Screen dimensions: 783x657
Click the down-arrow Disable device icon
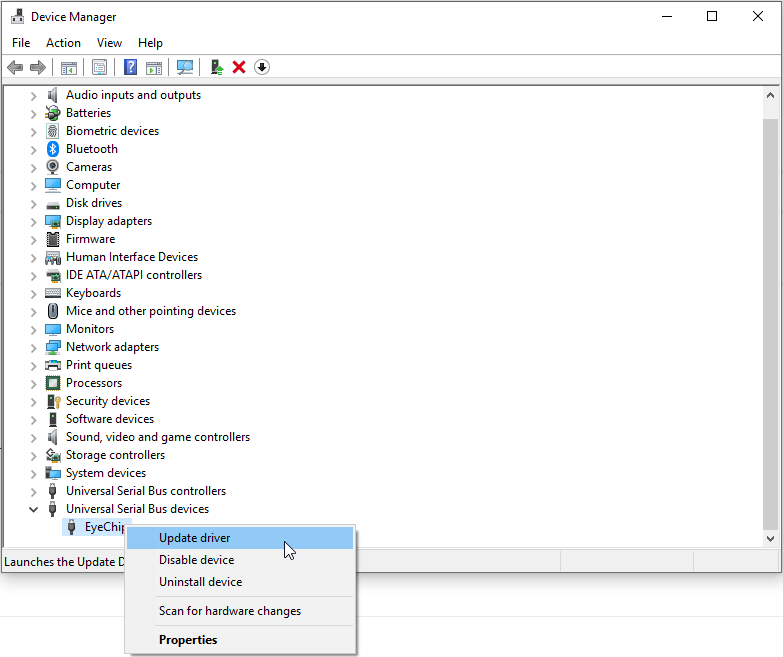pyautogui.click(x=262, y=67)
